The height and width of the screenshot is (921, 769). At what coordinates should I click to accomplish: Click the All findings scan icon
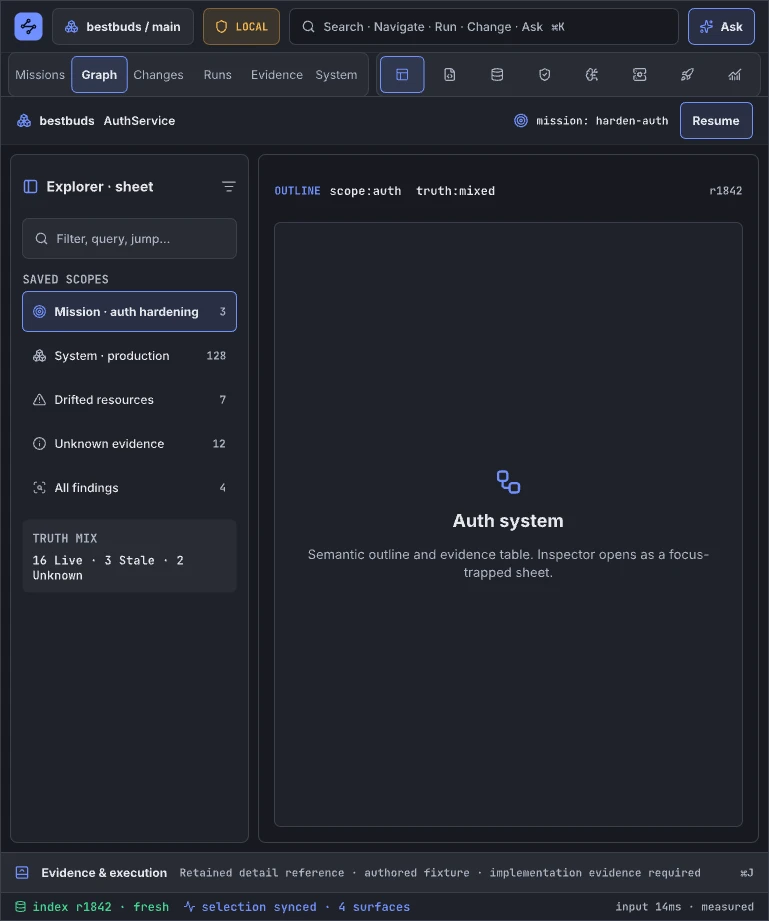click(x=39, y=488)
